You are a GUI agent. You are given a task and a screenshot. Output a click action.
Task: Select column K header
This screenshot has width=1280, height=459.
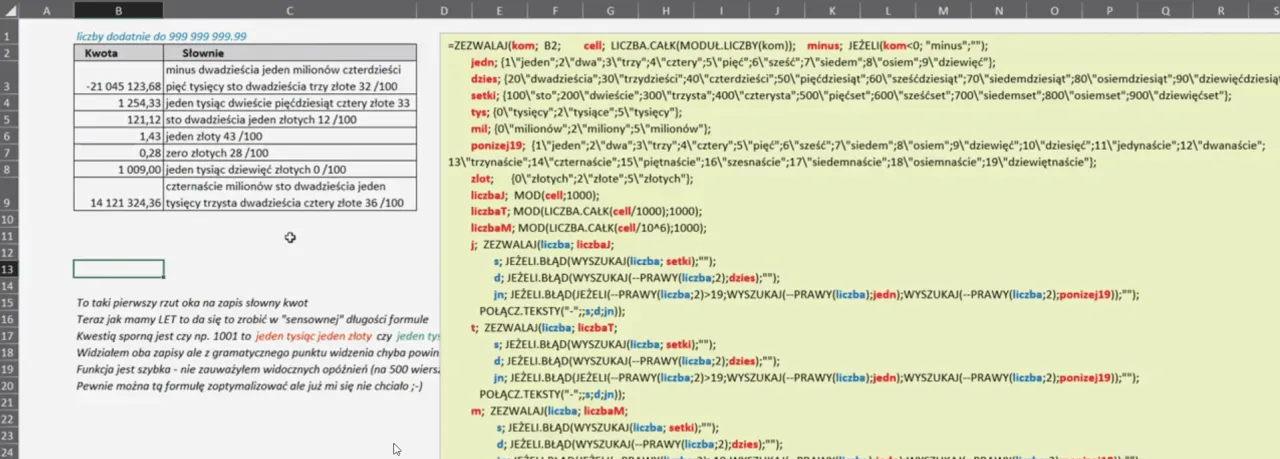[830, 9]
